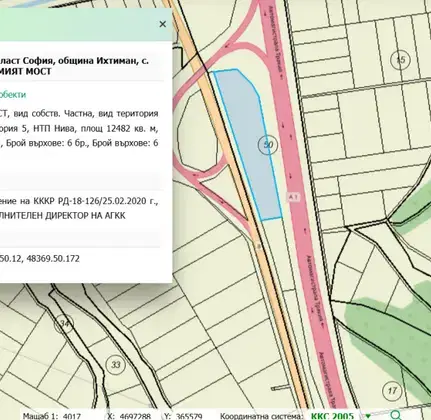This screenshot has width=431, height=420.
Task: Close the parcel information popup
Action: coord(163,24)
